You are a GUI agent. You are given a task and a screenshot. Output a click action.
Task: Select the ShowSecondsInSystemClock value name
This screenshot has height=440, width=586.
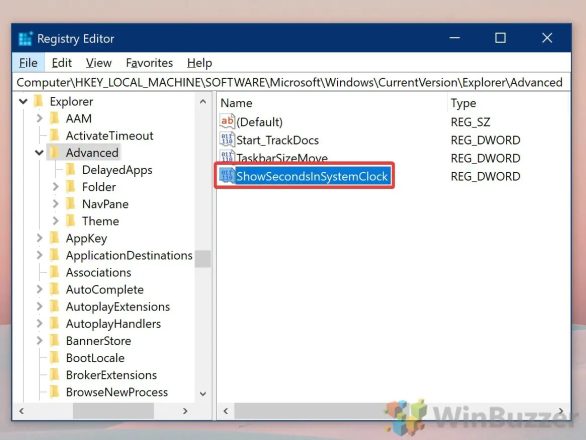click(x=312, y=176)
